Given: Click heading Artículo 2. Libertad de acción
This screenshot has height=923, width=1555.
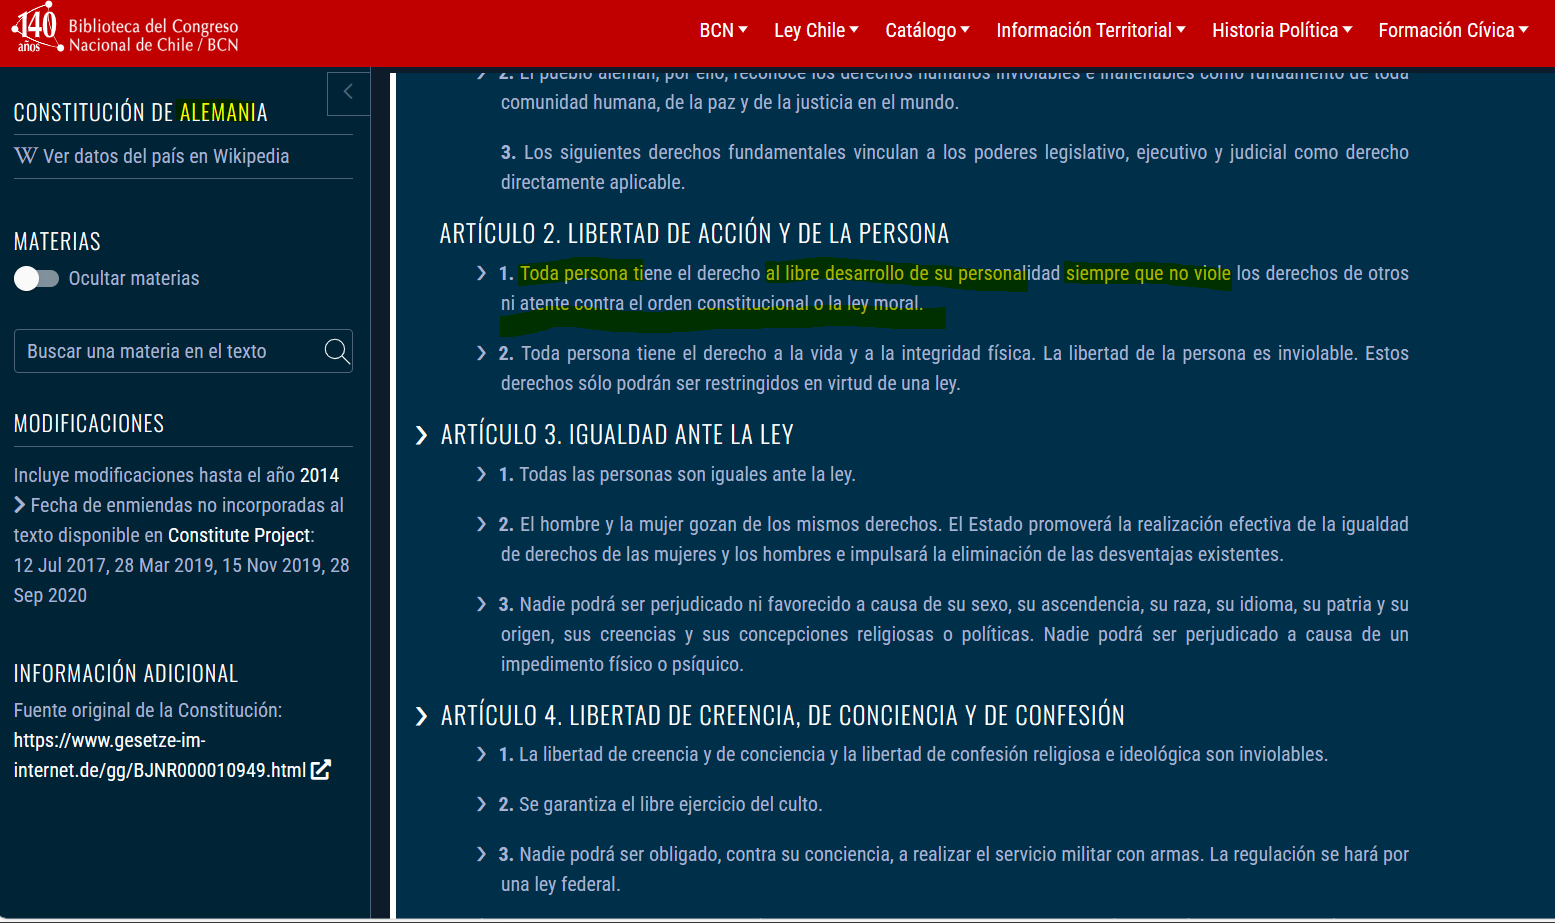Looking at the screenshot, I should pyautogui.click(x=694, y=233).
